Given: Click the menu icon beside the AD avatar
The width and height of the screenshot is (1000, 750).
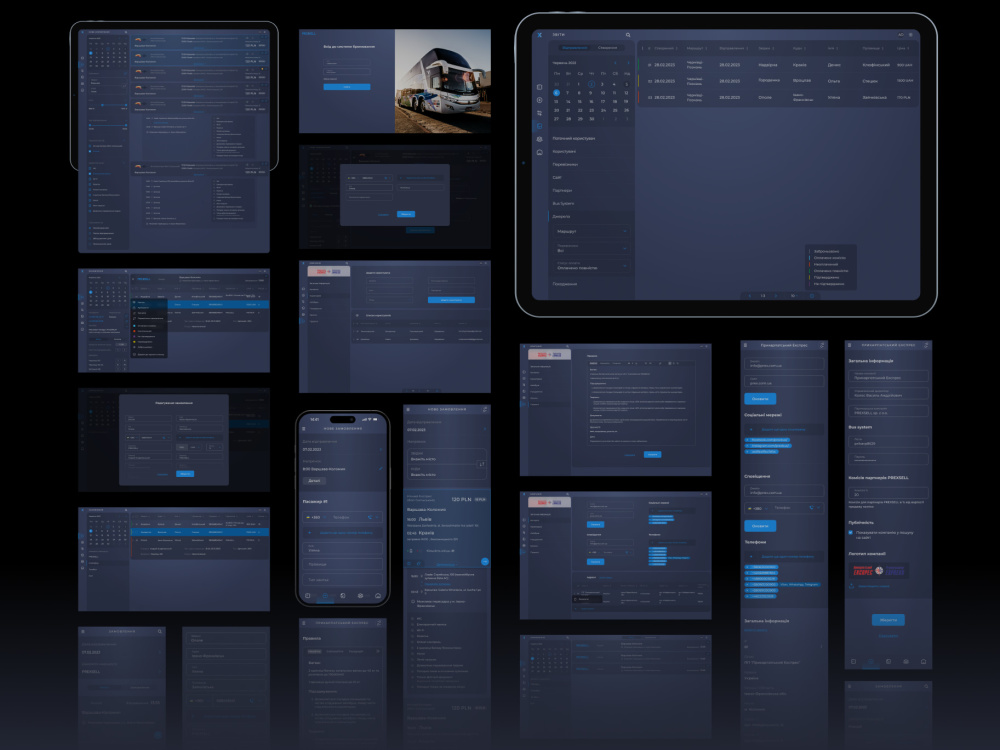Looking at the screenshot, I should [x=911, y=34].
